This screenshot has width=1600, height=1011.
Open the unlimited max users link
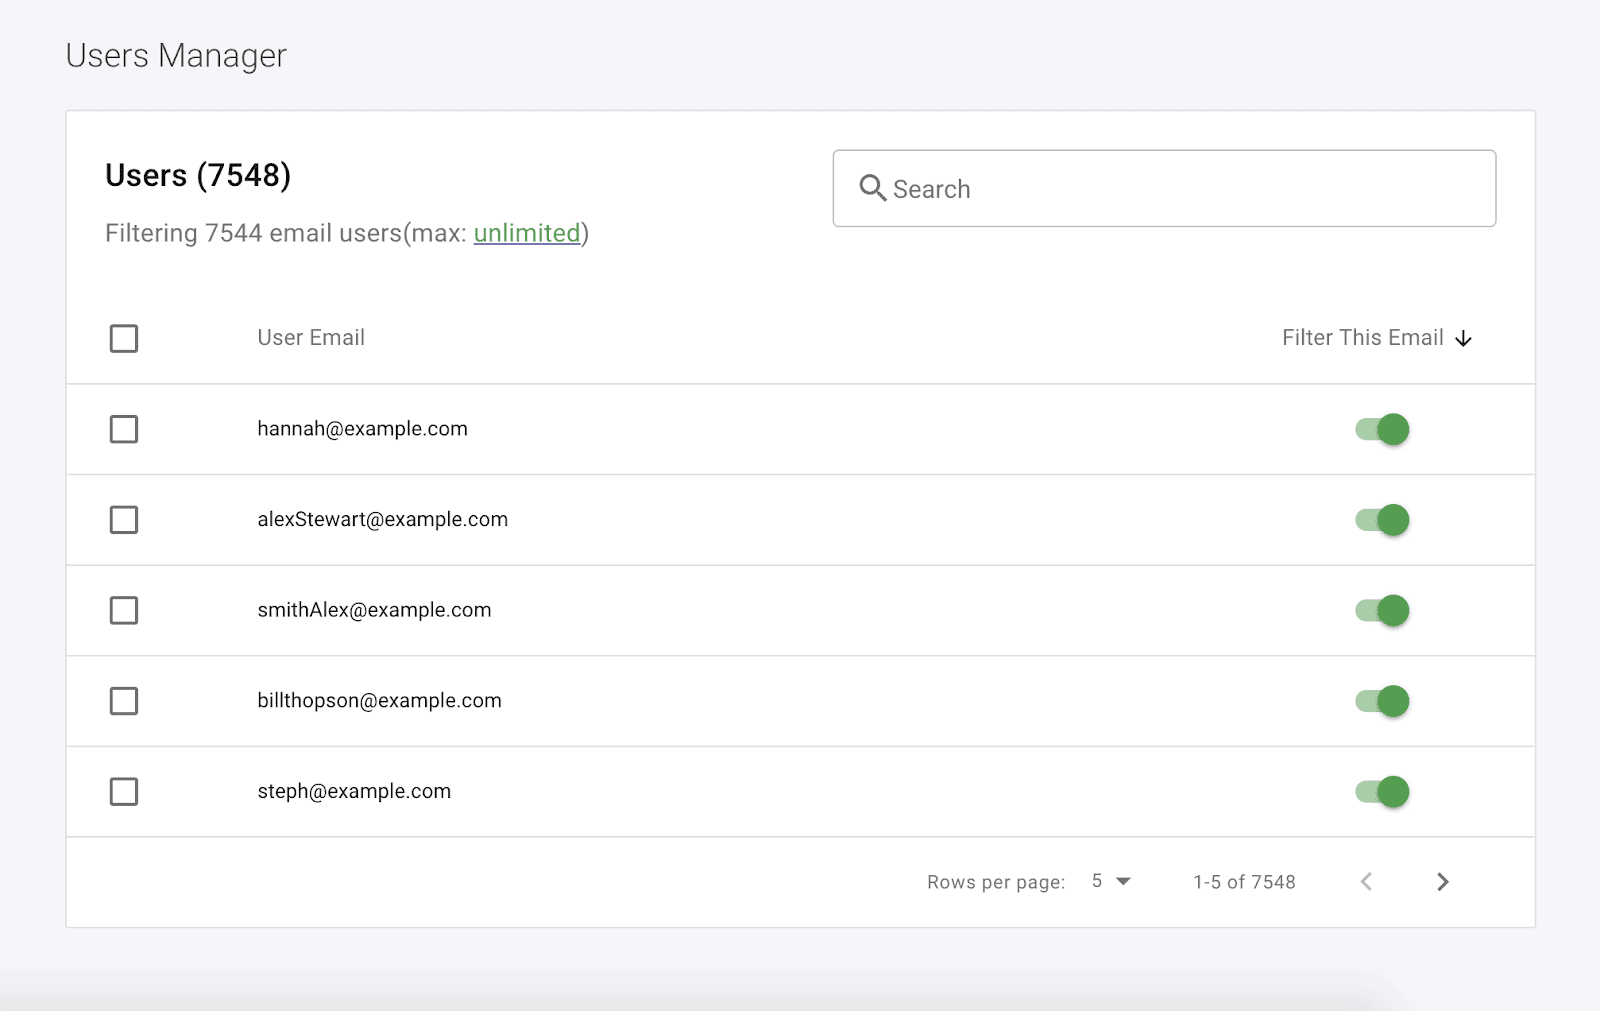click(x=527, y=233)
